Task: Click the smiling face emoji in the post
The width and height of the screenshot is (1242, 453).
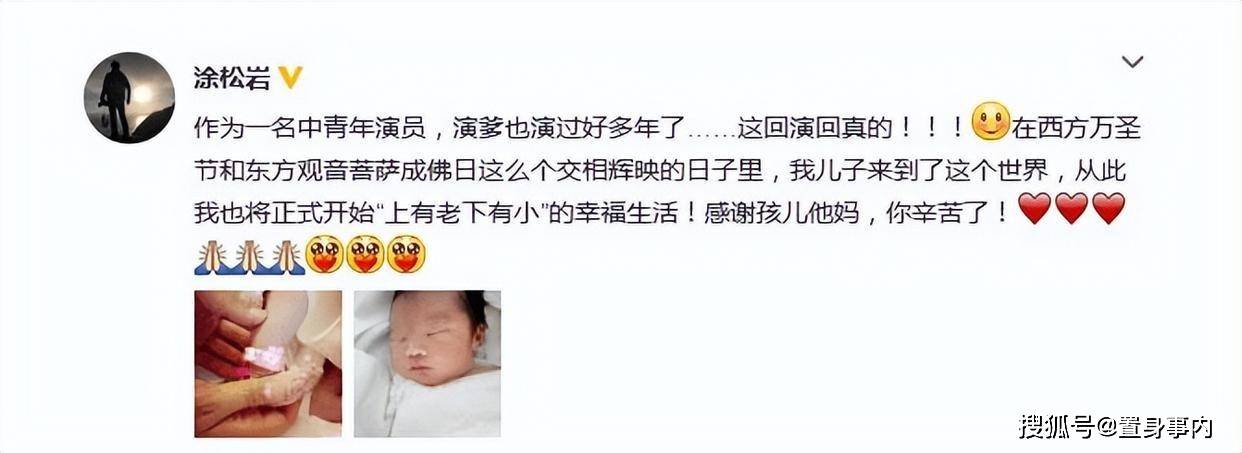Action: [x=991, y=123]
